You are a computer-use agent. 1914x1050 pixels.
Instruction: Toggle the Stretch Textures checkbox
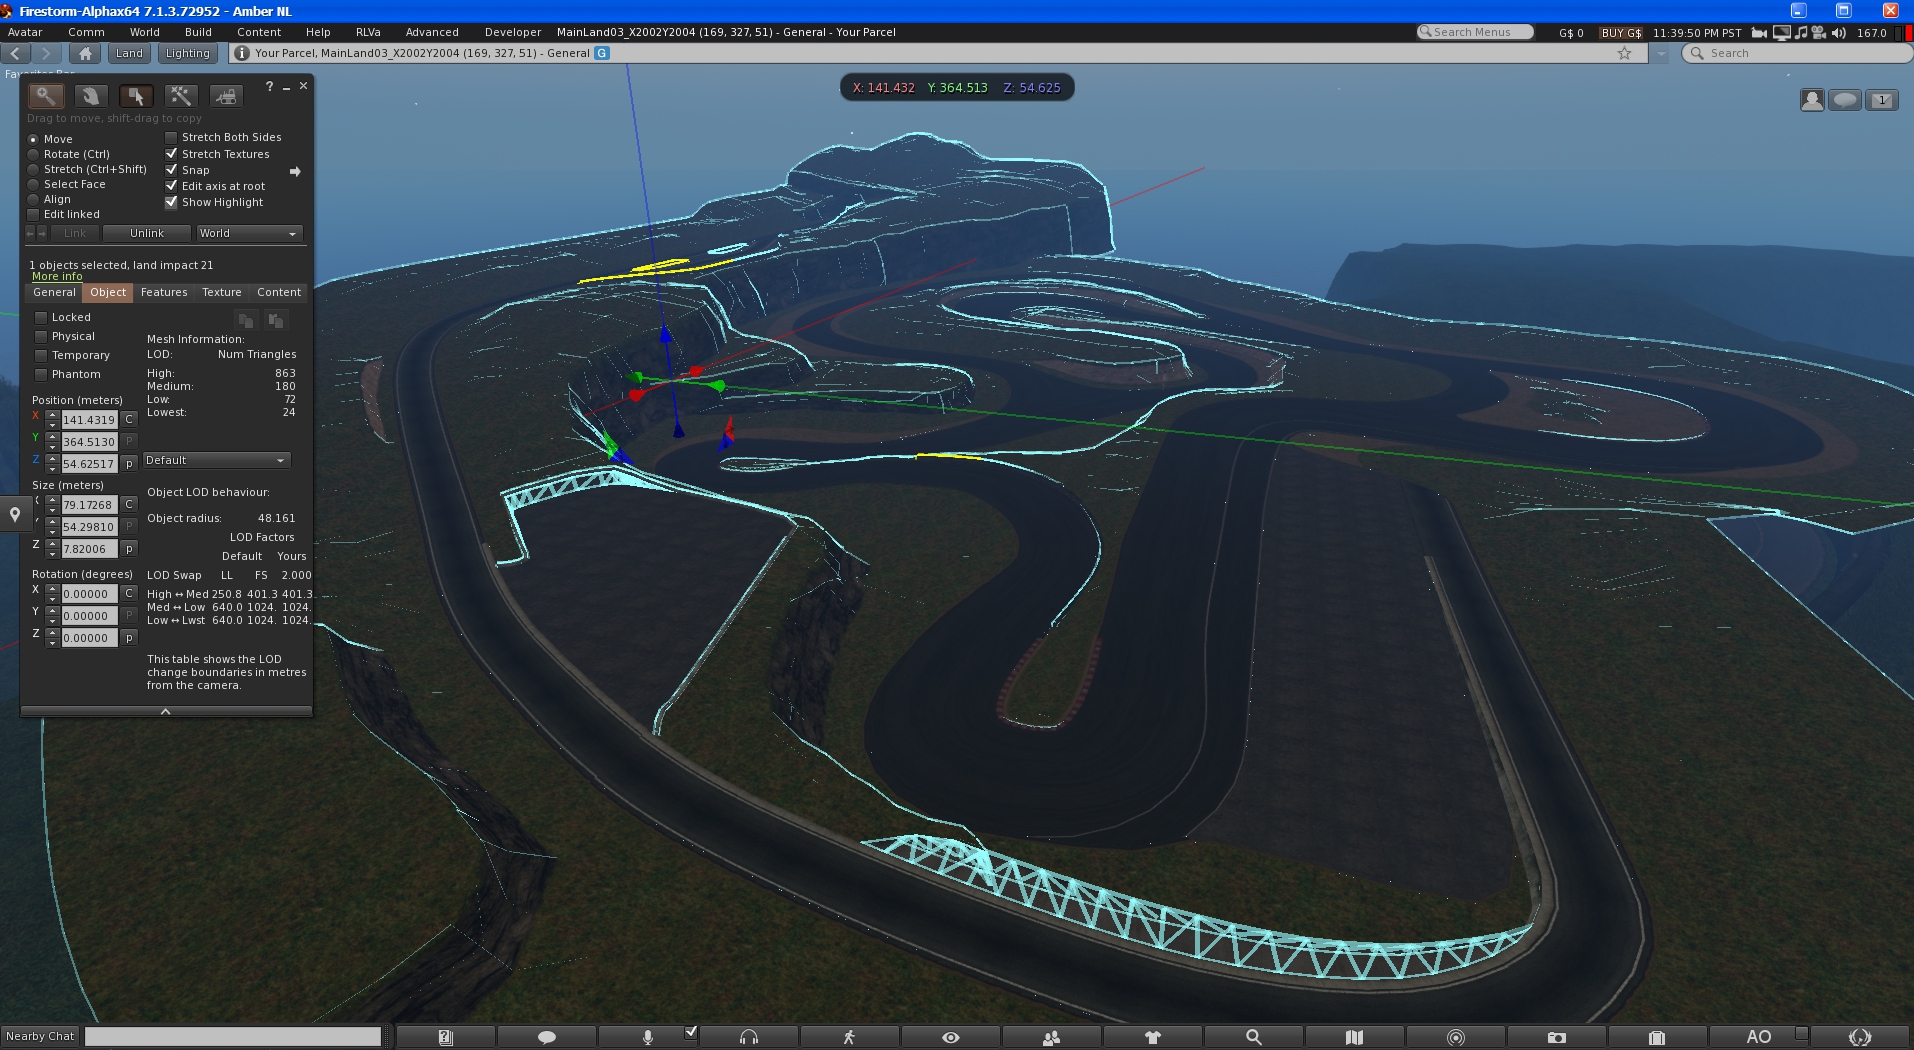tap(171, 154)
